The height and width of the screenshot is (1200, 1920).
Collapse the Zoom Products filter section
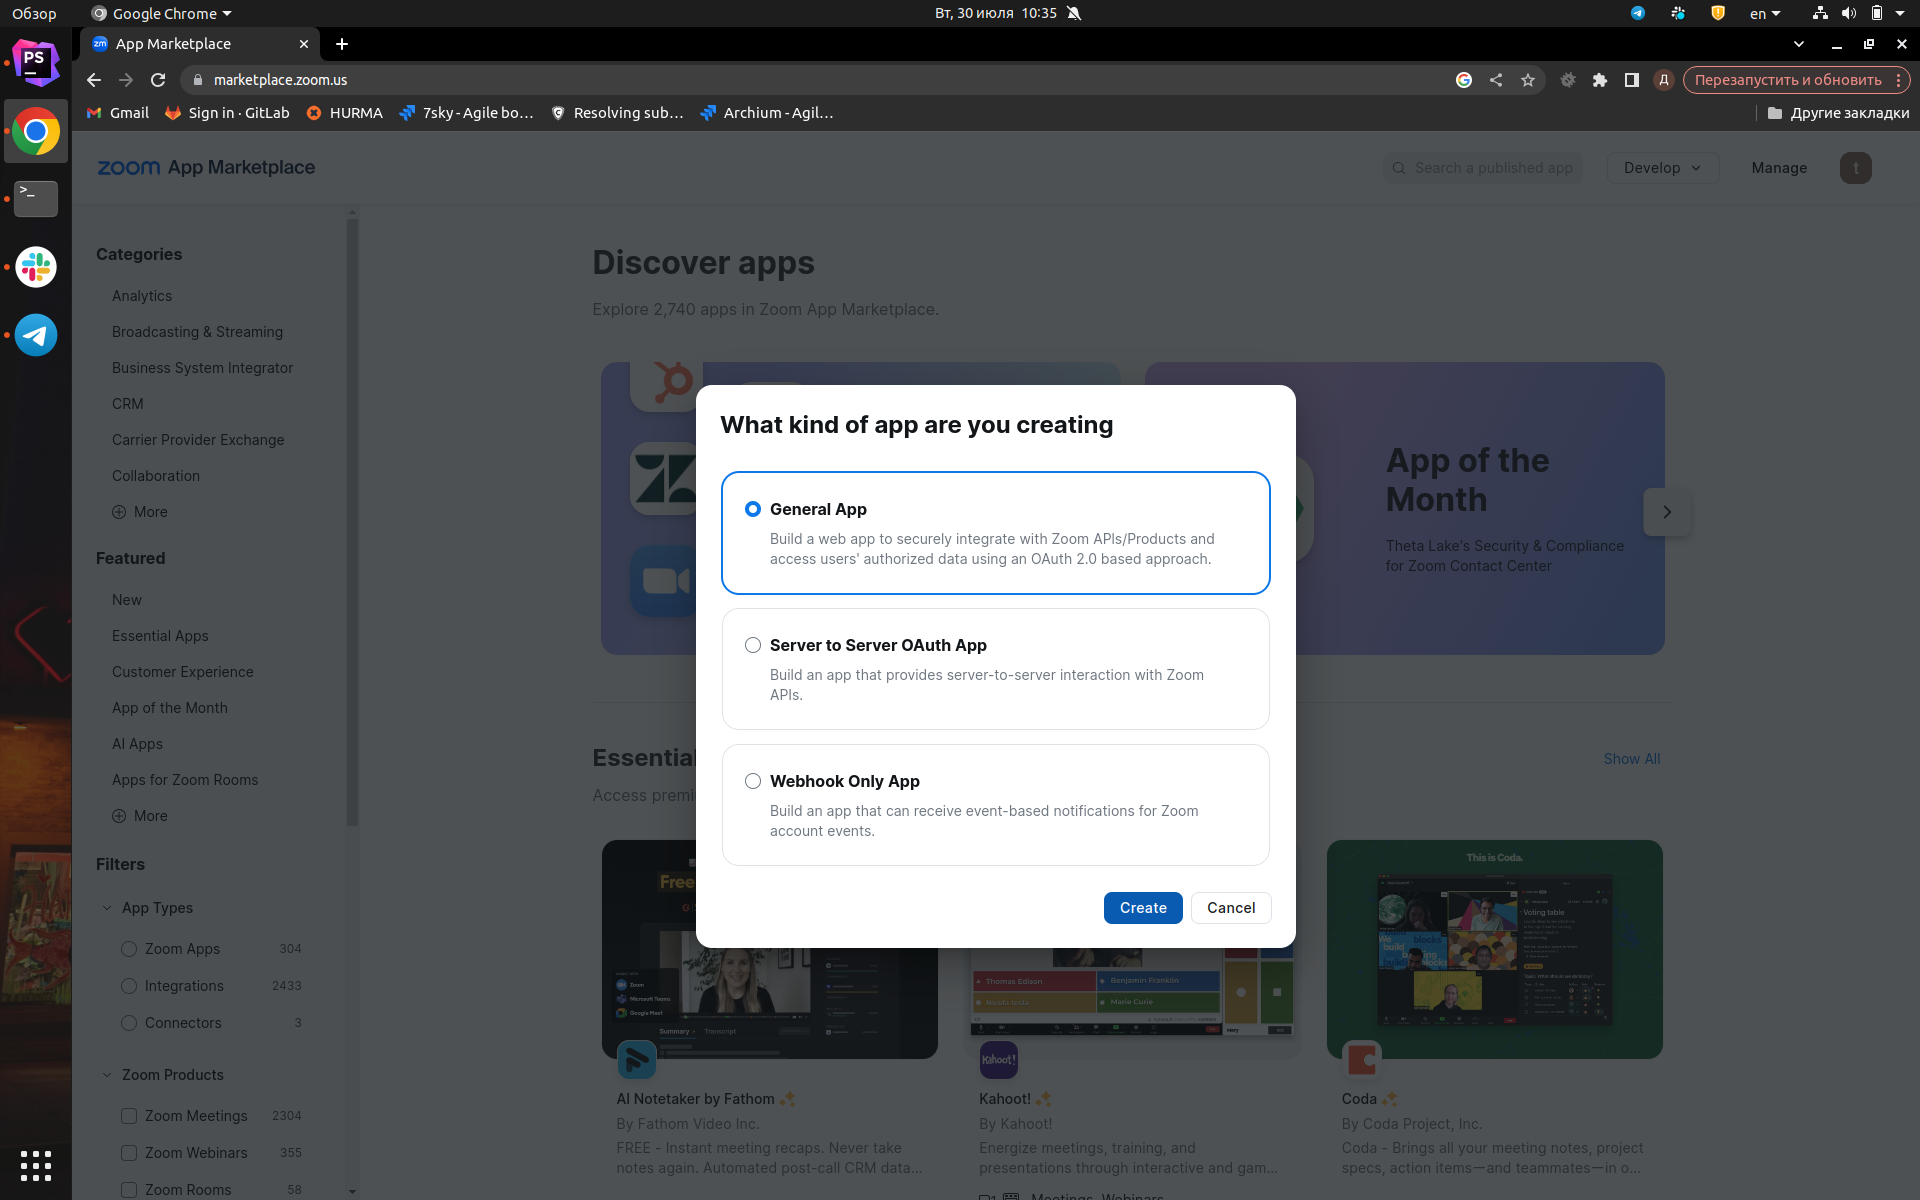107,1075
